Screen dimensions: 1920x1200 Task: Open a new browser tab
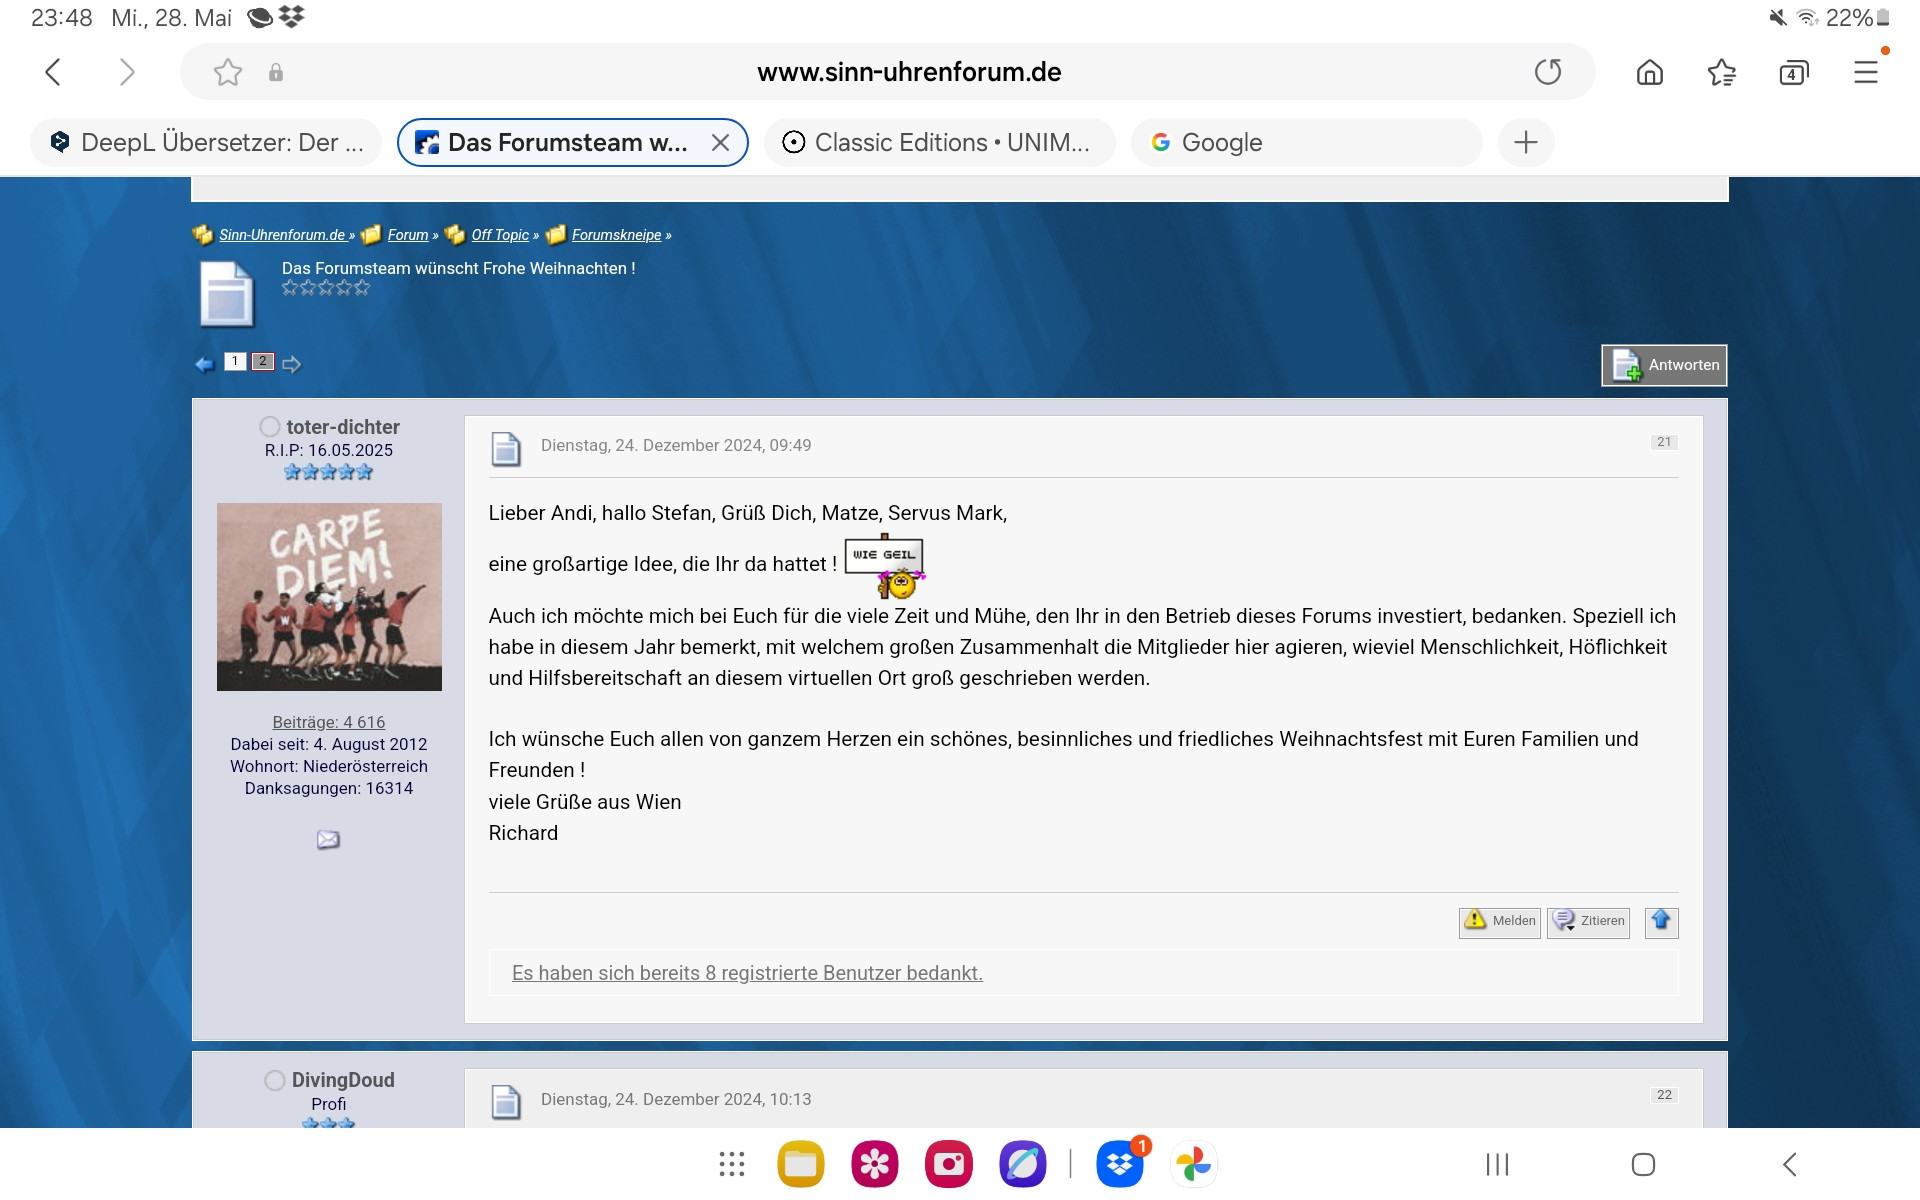tap(1525, 142)
